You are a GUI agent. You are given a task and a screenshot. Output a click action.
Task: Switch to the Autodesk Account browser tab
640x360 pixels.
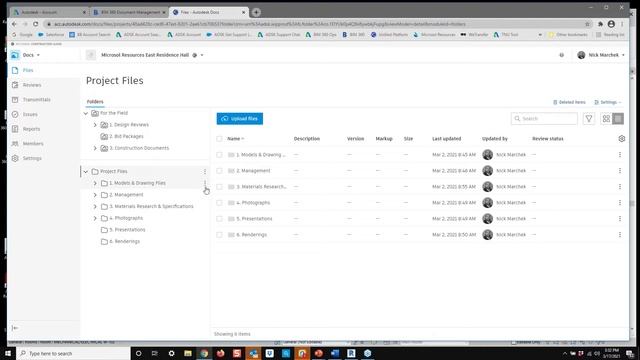(48, 12)
